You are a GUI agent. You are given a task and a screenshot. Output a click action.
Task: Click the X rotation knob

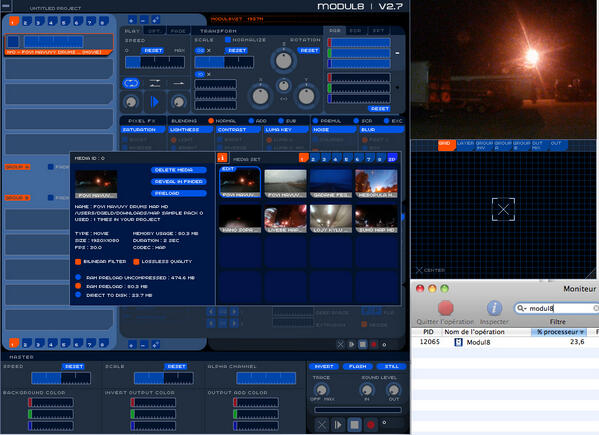(x=261, y=96)
